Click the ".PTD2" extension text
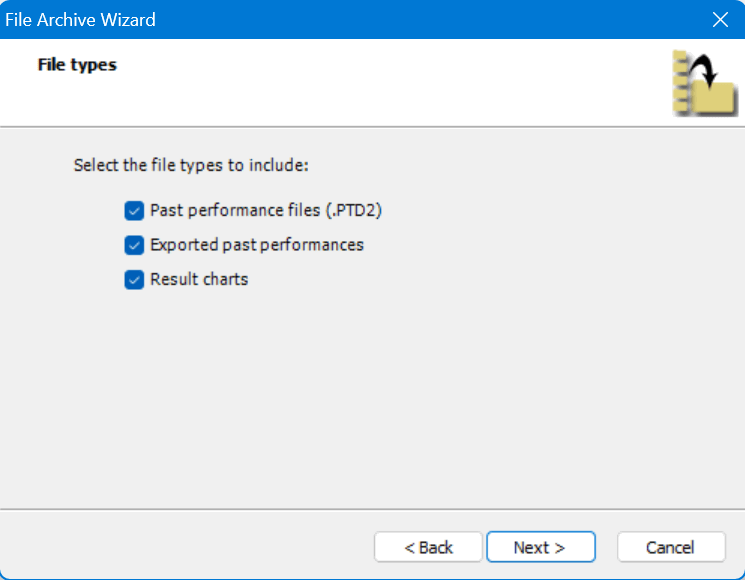This screenshot has width=745, height=580. [355, 211]
